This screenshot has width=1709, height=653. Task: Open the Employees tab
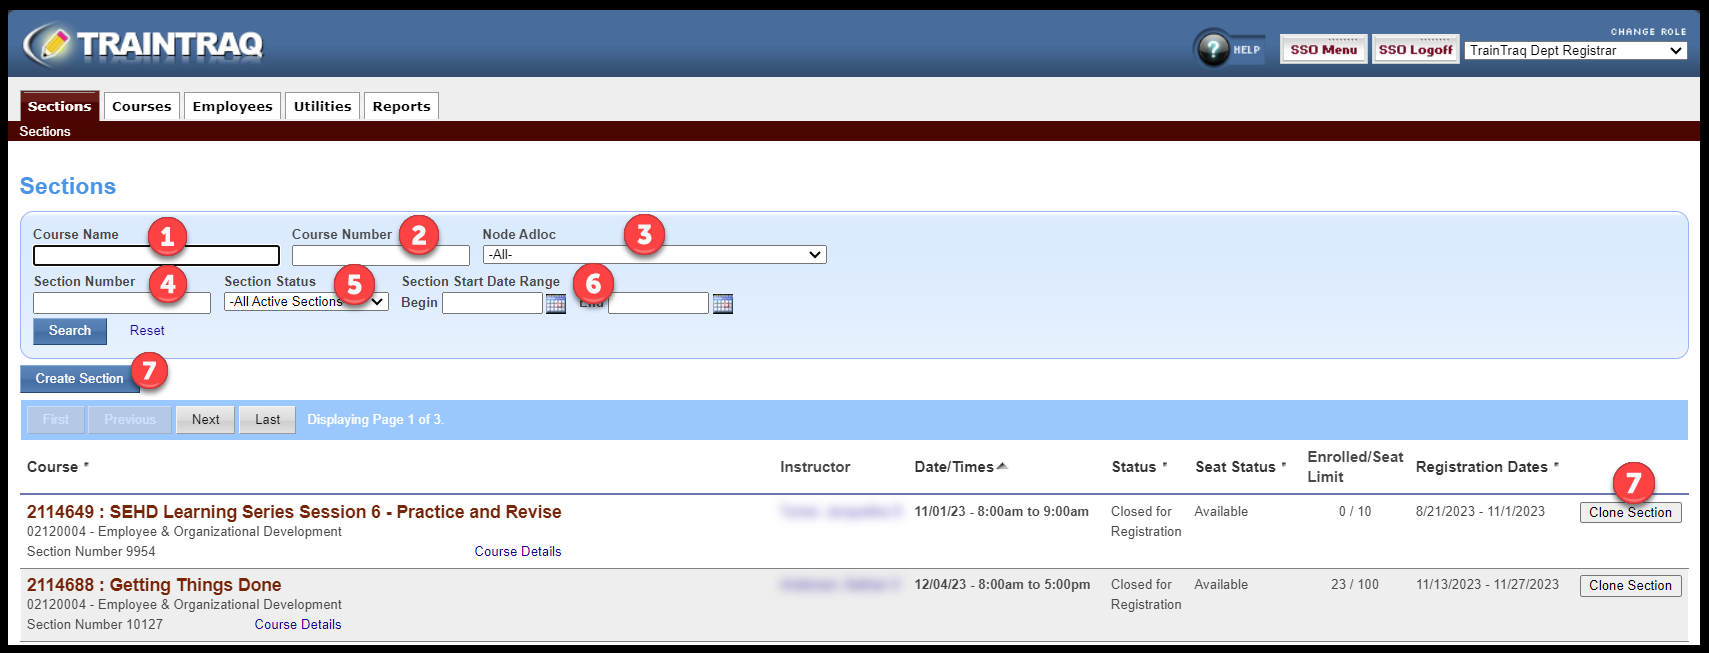232,106
